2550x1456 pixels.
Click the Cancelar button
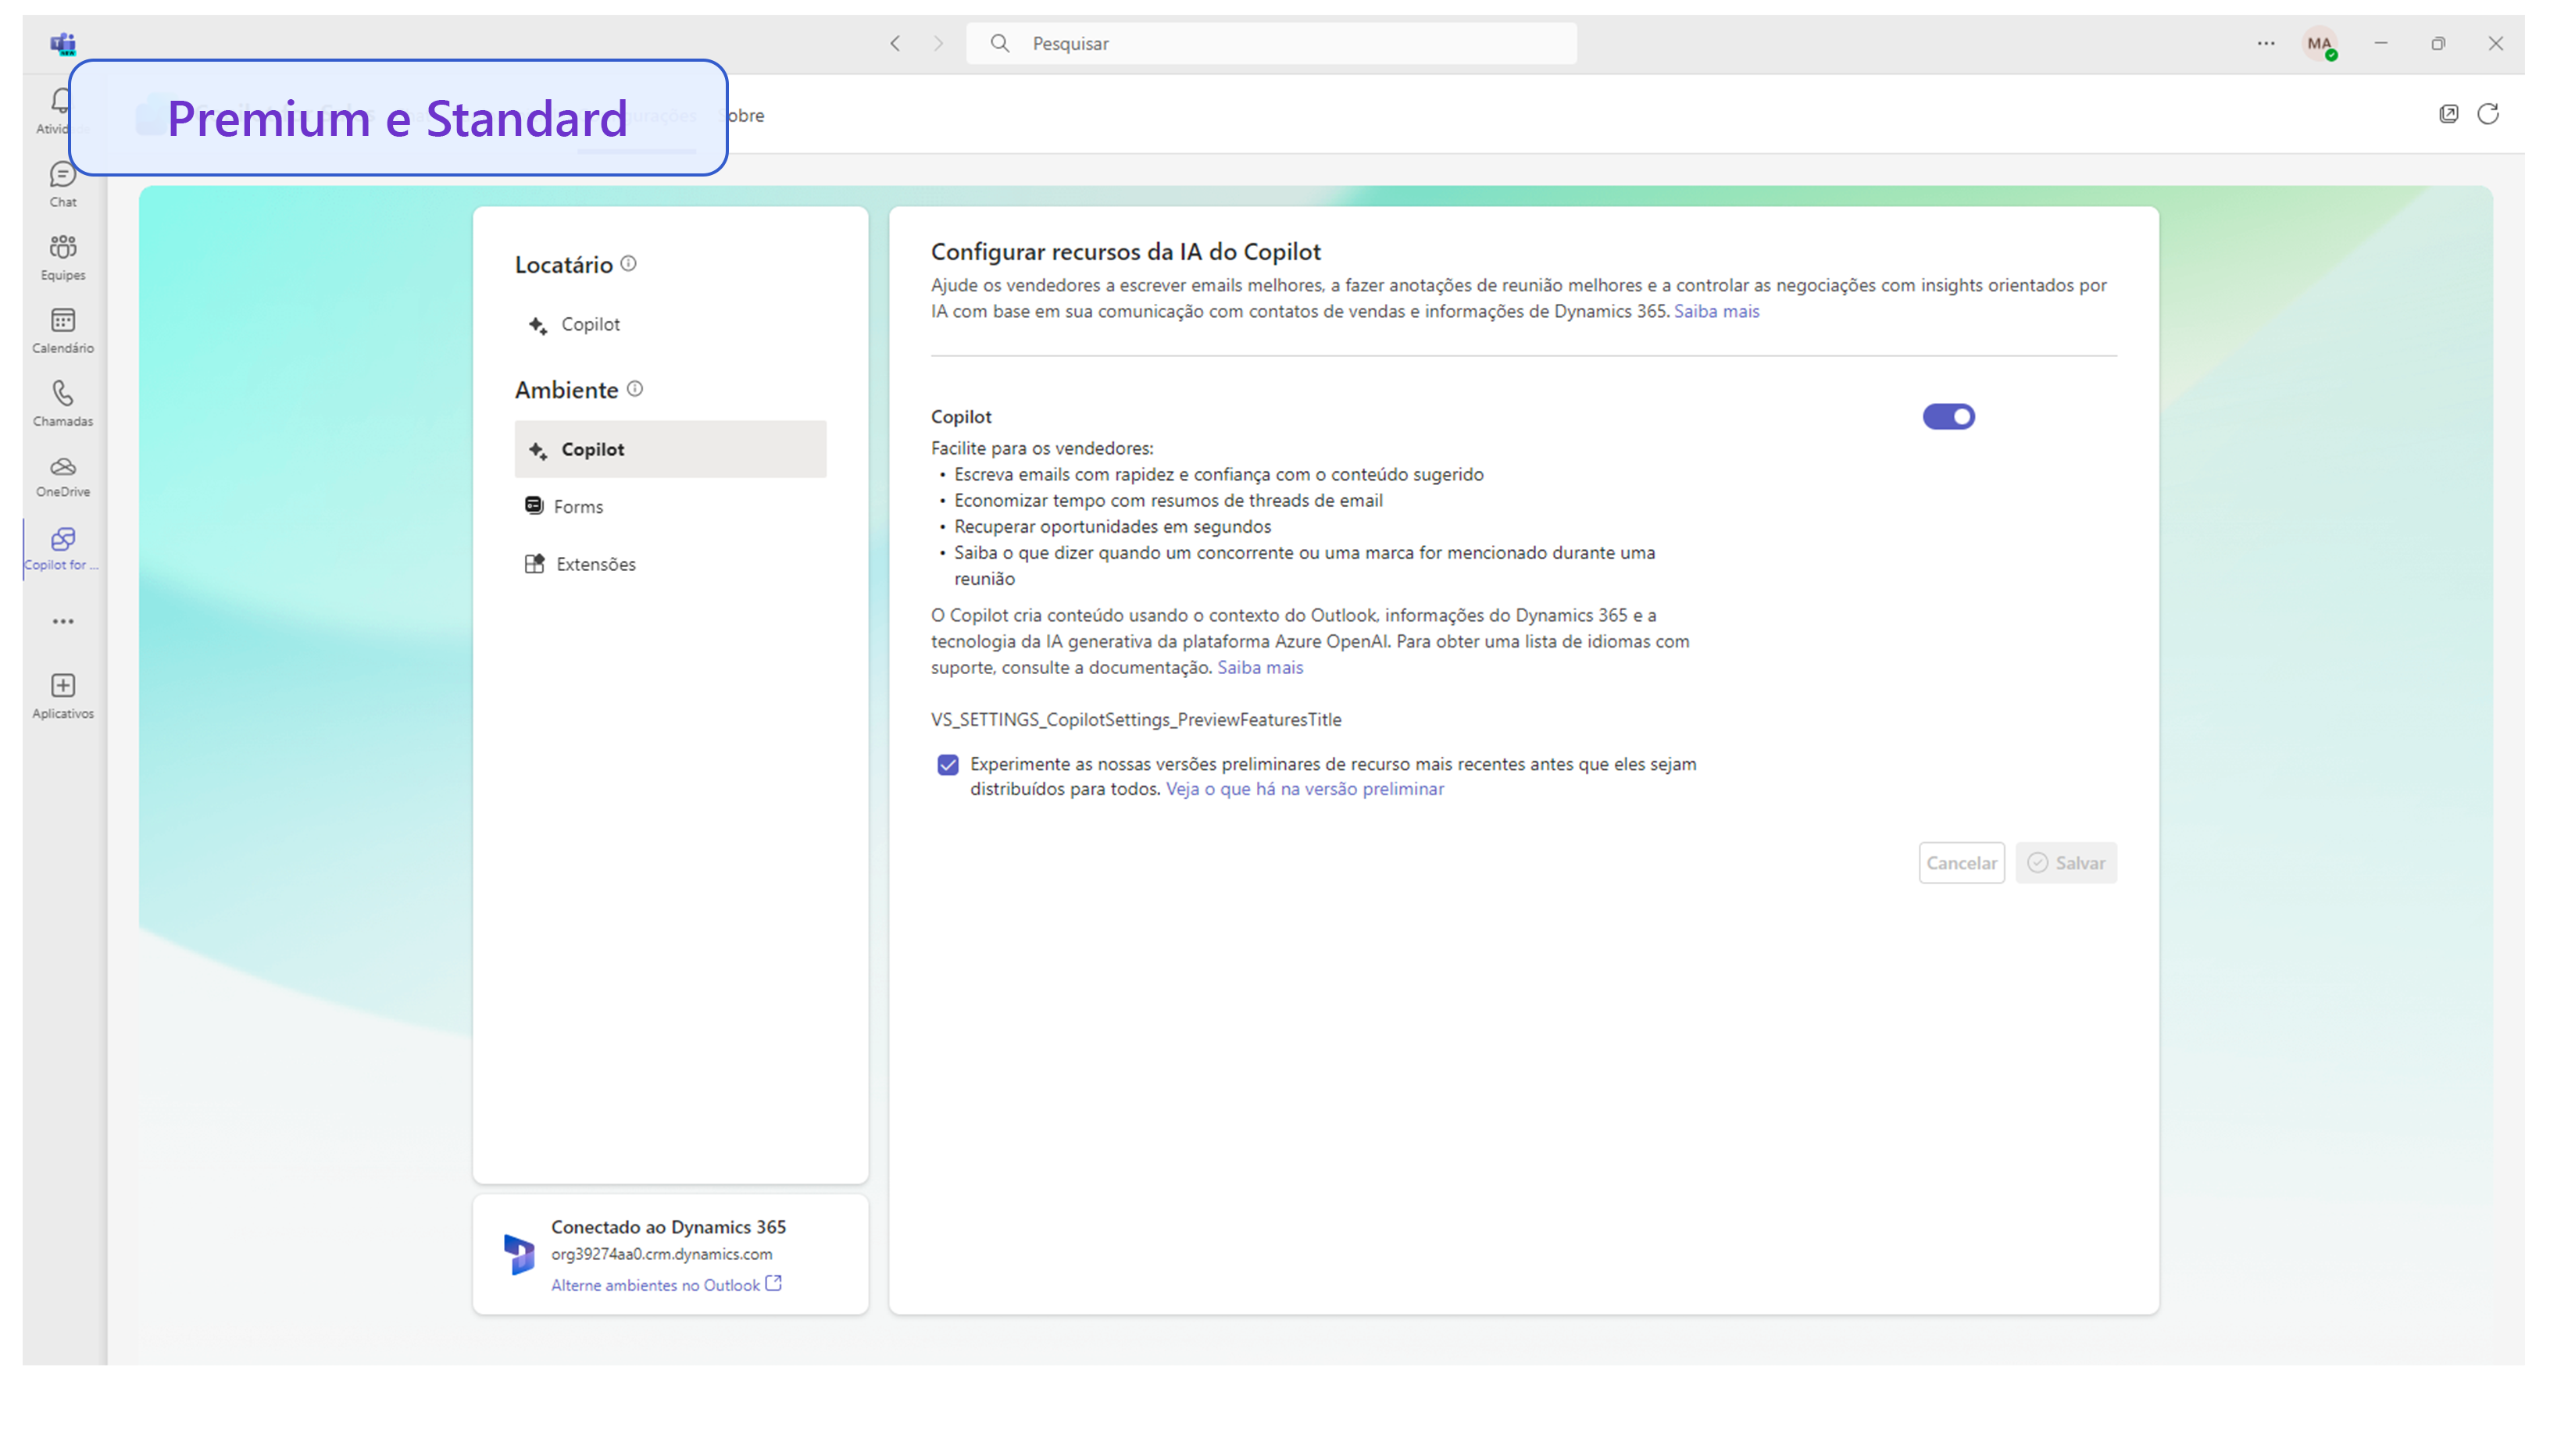(x=1961, y=862)
